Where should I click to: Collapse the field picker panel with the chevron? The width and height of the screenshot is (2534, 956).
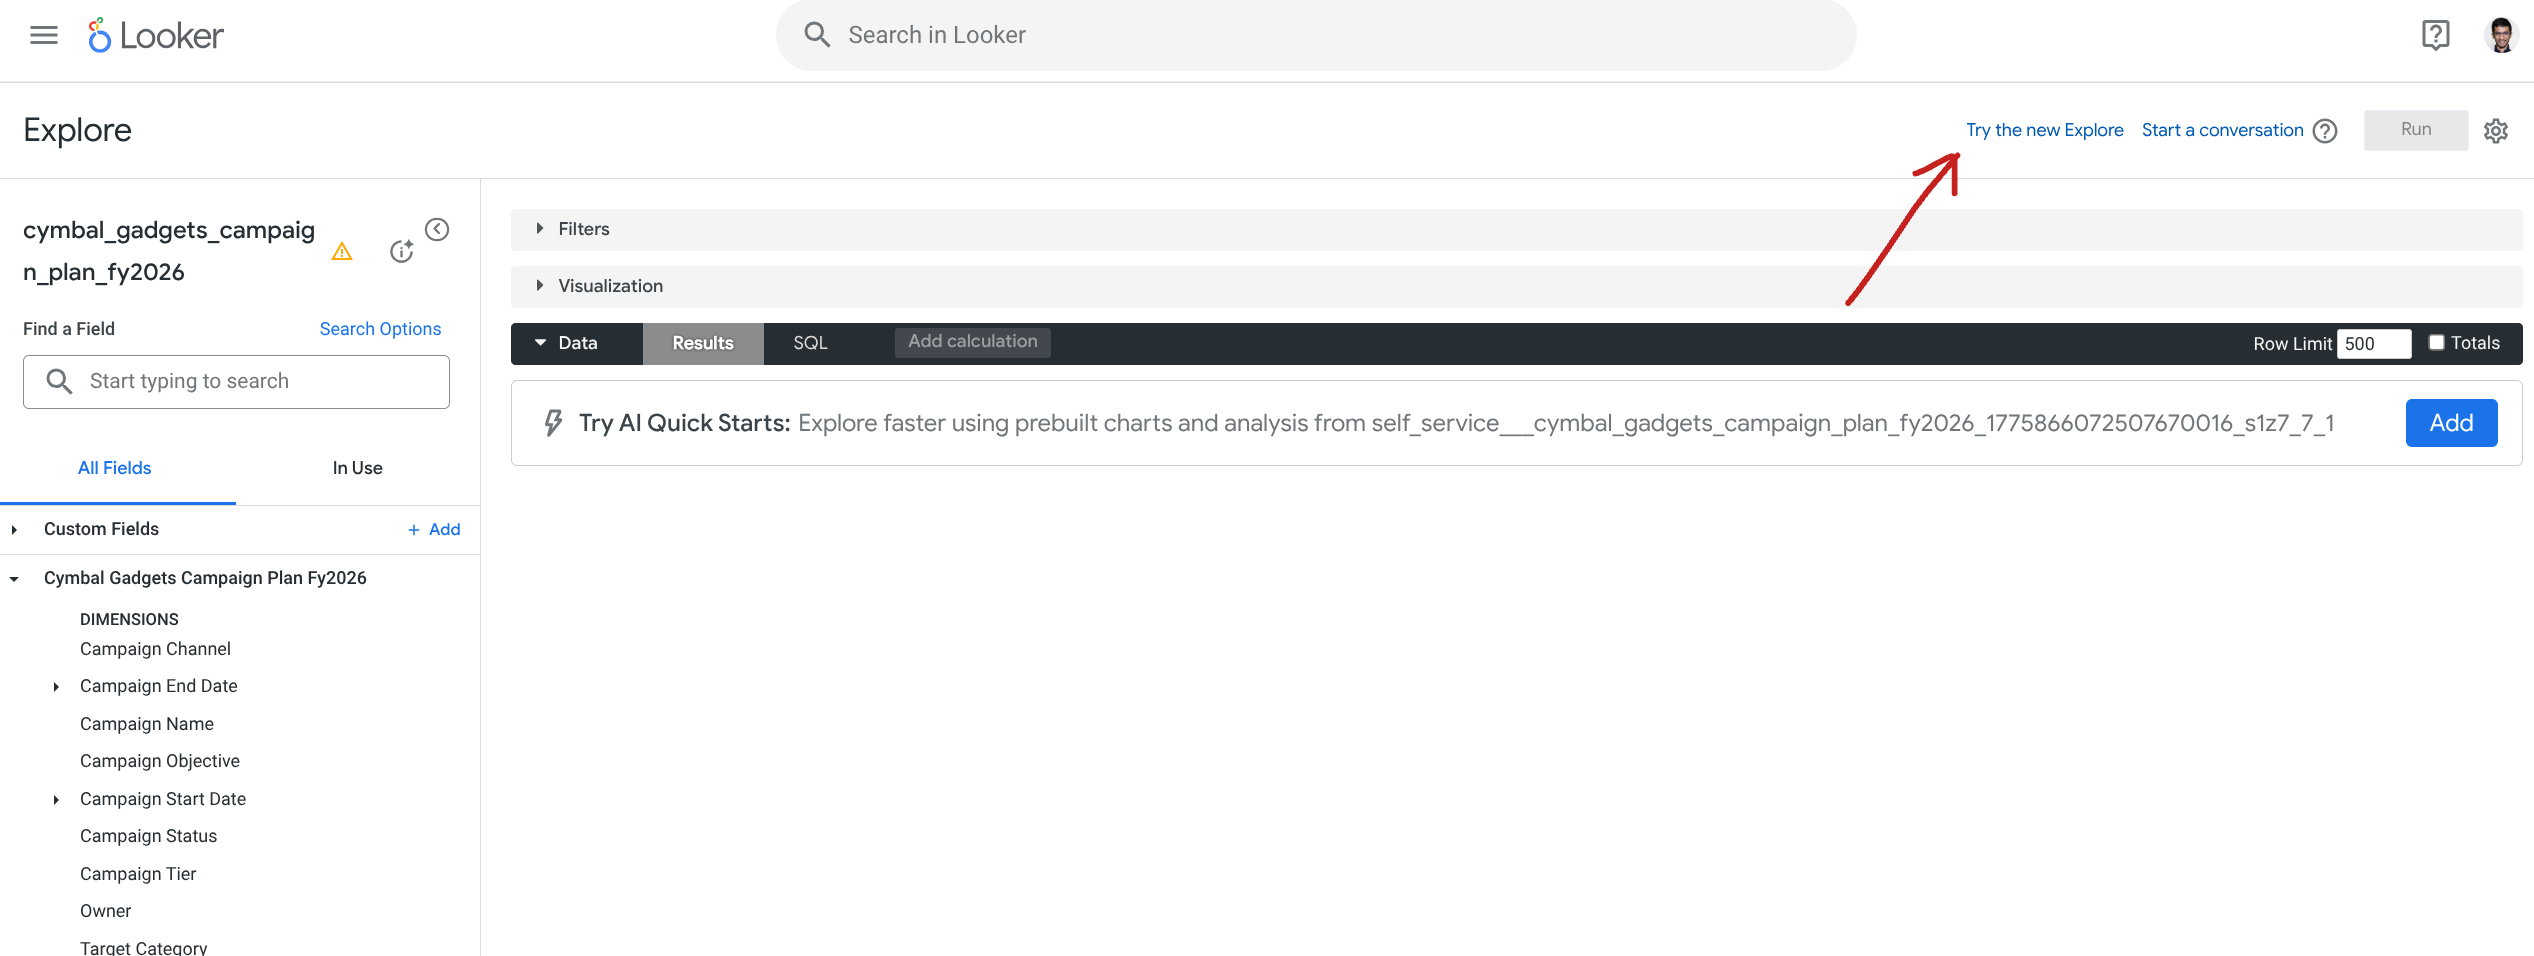(x=437, y=228)
